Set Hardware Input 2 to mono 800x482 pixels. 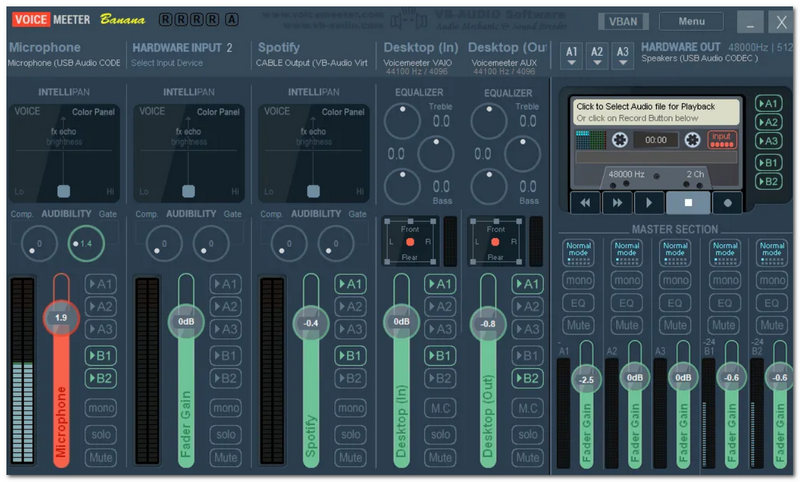tap(226, 408)
